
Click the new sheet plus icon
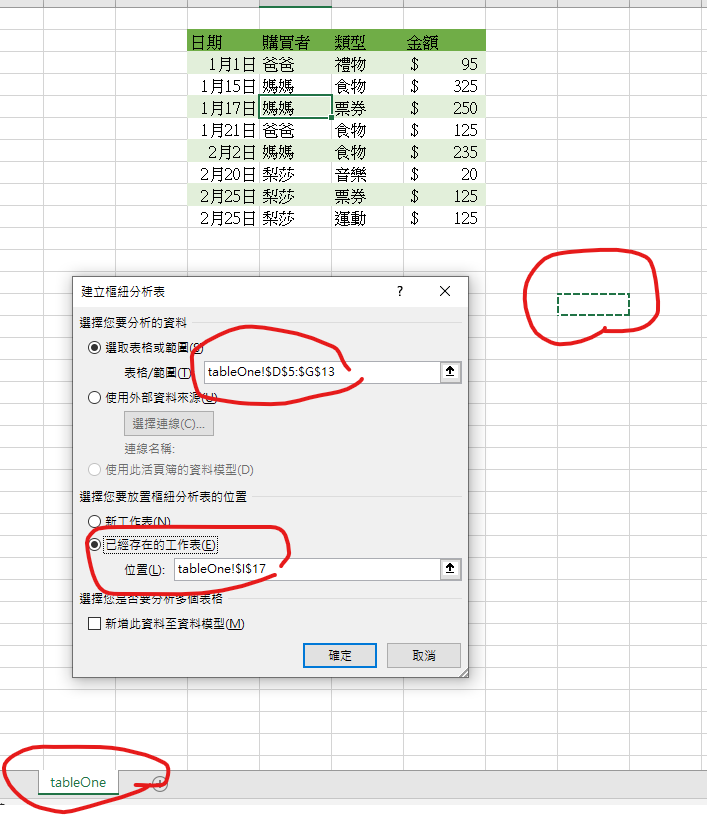159,783
